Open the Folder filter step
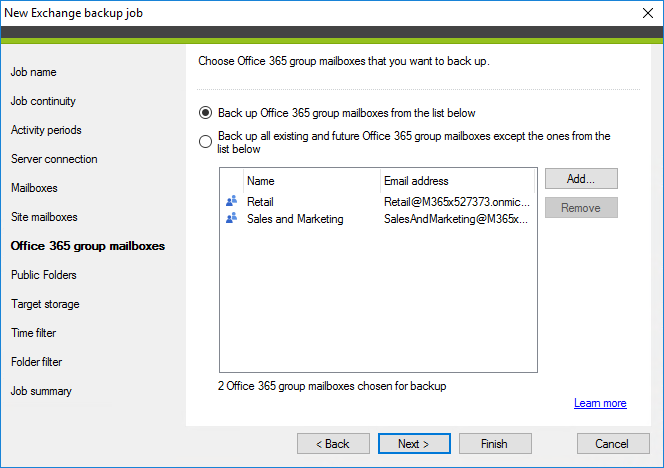Image resolution: width=664 pixels, height=468 pixels. 36,362
